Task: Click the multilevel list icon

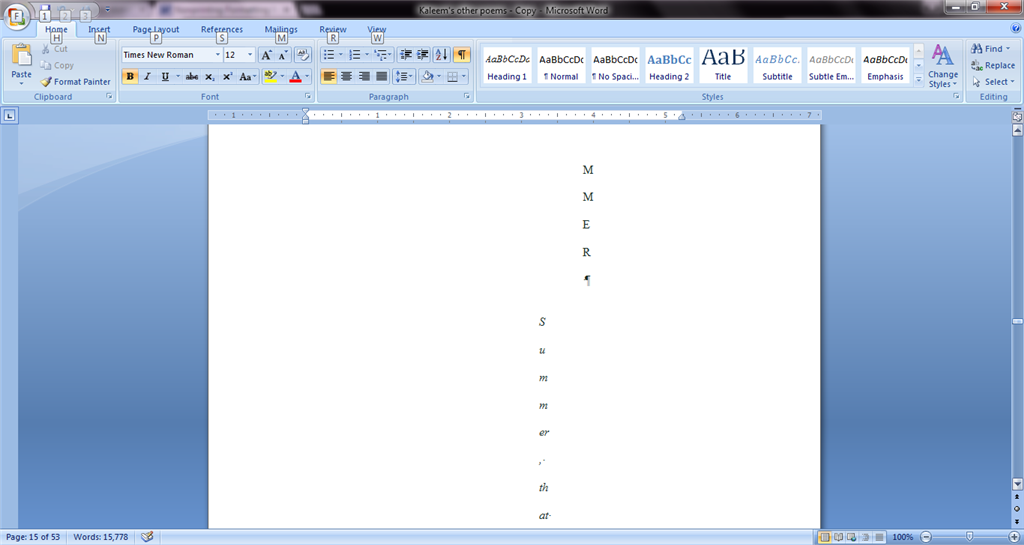Action: pos(381,55)
